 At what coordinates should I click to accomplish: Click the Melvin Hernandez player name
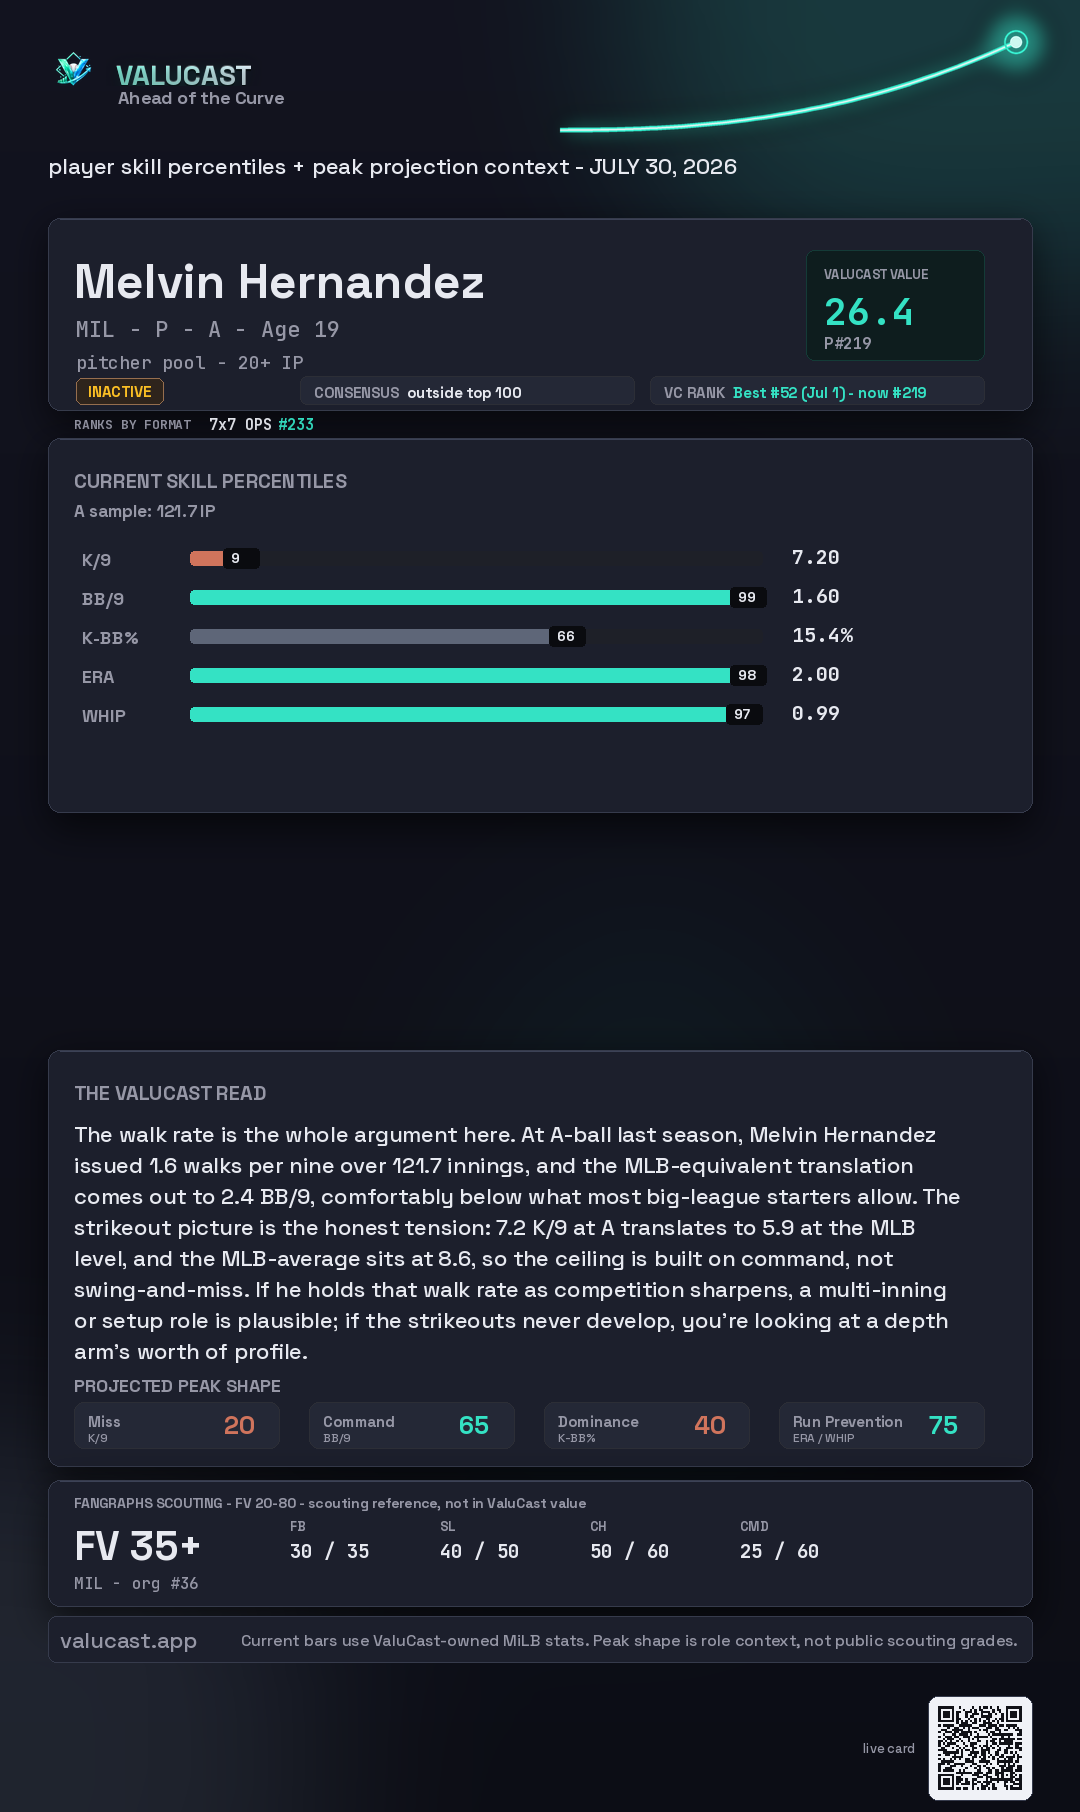[x=279, y=282]
